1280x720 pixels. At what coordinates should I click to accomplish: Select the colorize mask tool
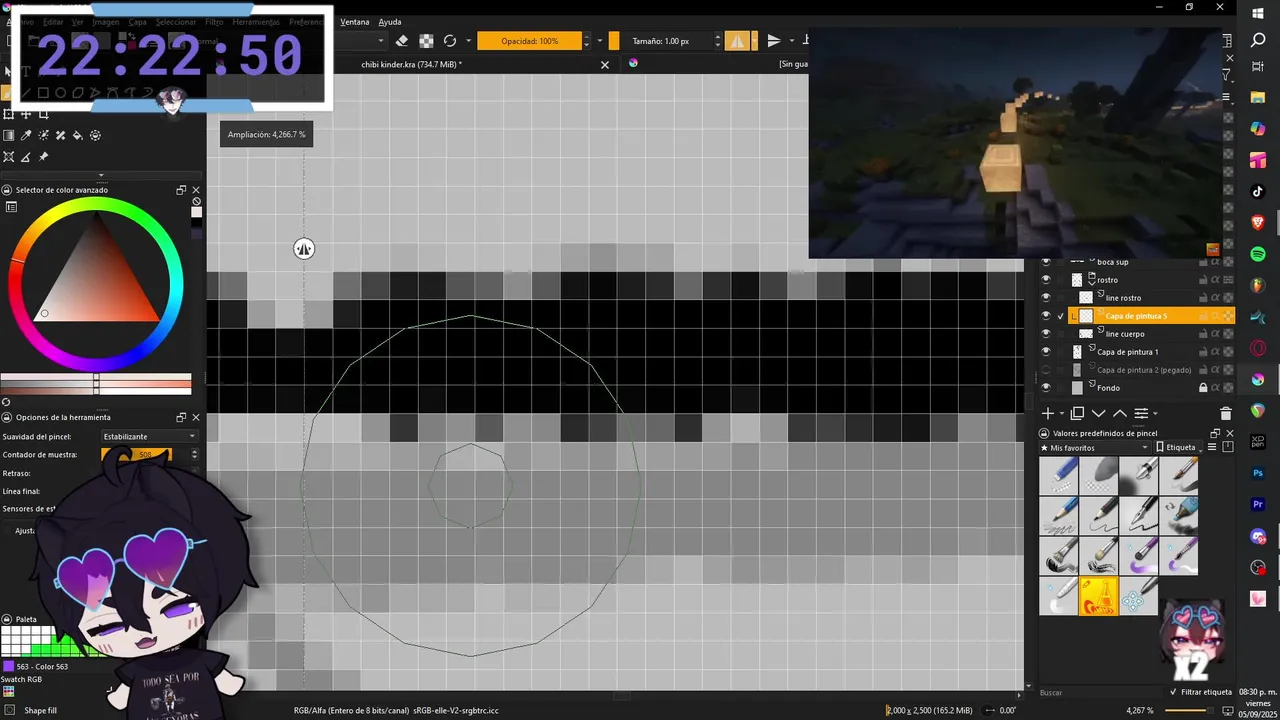pyautogui.click(x=43, y=135)
